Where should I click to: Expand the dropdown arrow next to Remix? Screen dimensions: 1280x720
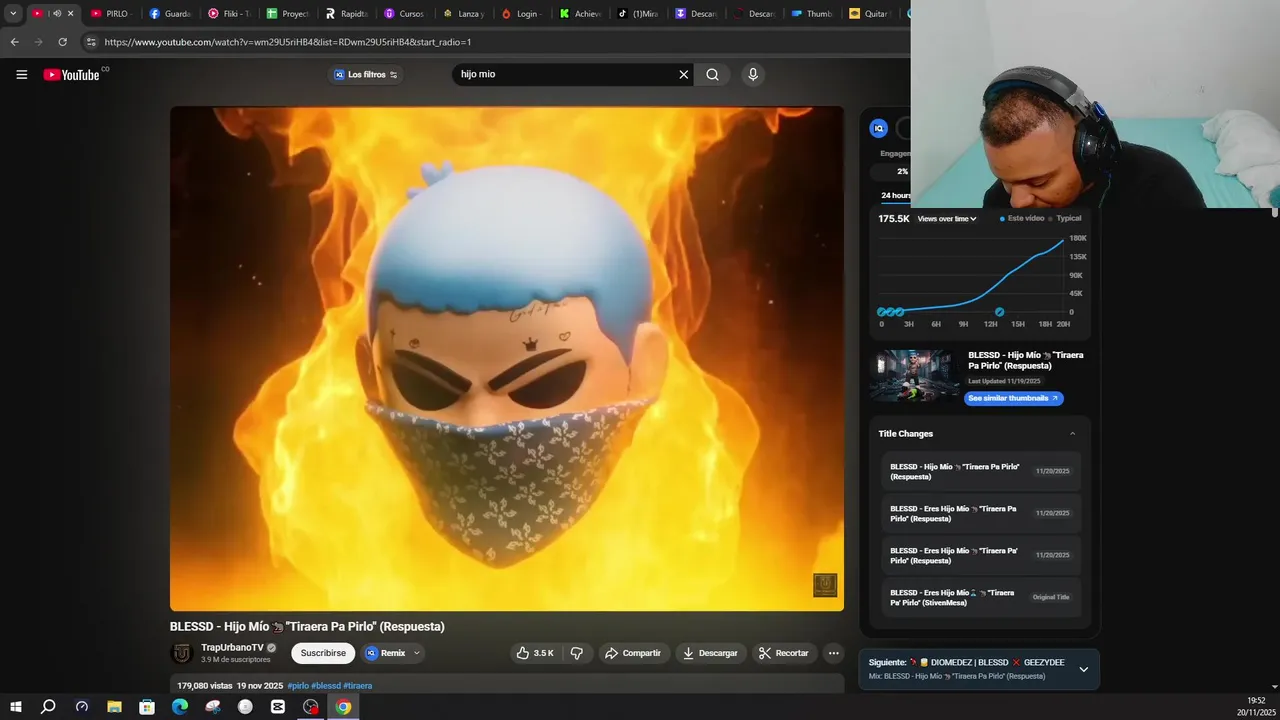pyautogui.click(x=417, y=653)
